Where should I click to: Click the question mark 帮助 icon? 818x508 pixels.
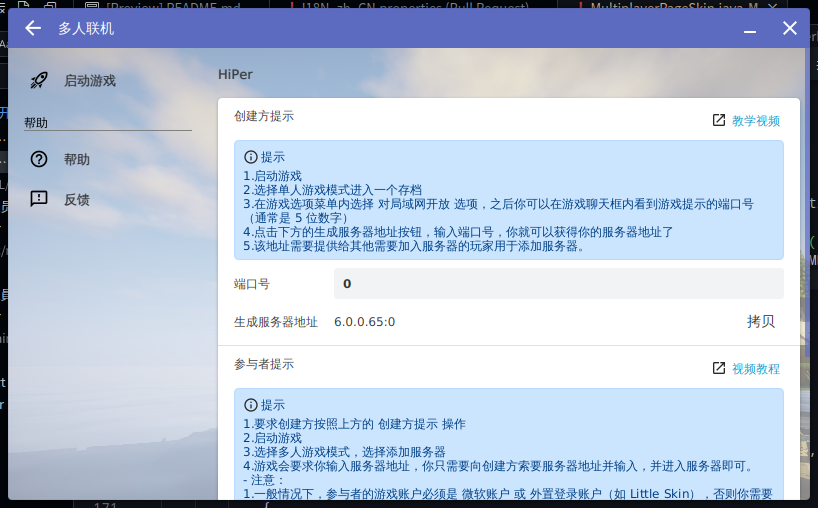tap(39, 159)
